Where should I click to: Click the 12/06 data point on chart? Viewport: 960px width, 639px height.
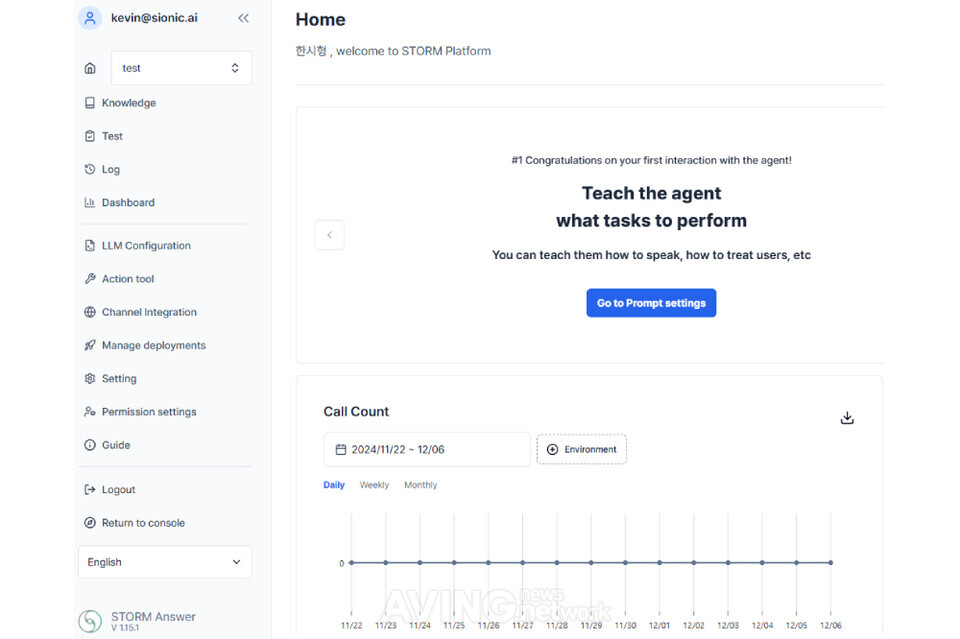coord(830,563)
